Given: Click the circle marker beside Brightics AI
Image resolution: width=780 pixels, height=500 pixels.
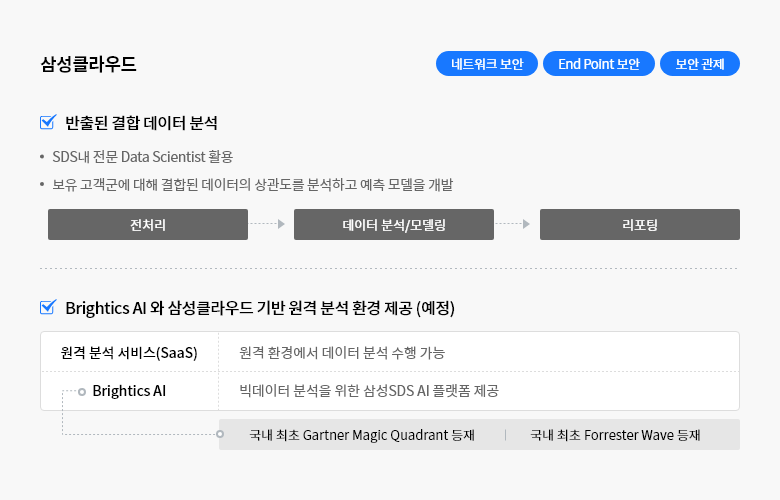Looking at the screenshot, I should [x=82, y=392].
